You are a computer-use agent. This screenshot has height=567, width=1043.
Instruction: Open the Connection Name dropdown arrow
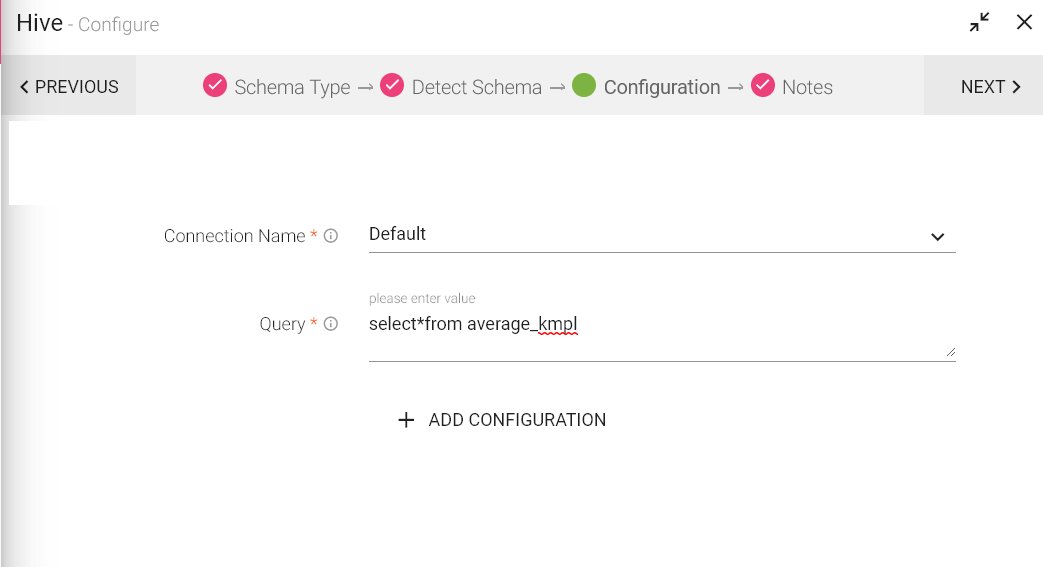click(x=937, y=237)
